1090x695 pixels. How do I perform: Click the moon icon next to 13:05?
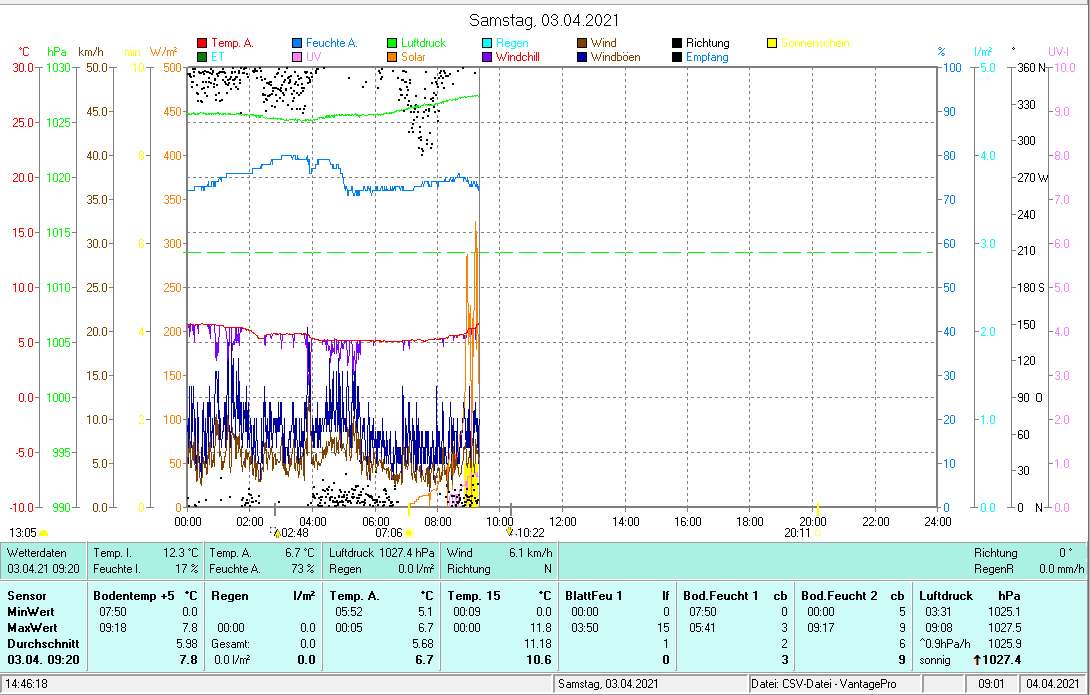pos(44,533)
